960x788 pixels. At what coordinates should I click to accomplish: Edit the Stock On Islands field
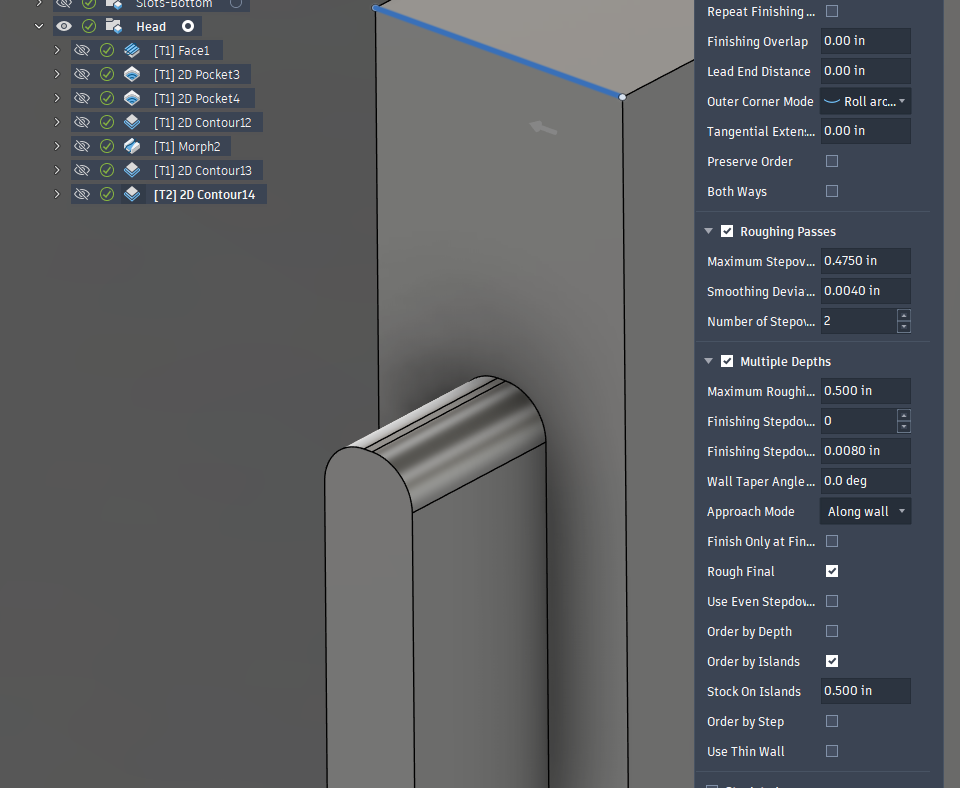pos(865,691)
